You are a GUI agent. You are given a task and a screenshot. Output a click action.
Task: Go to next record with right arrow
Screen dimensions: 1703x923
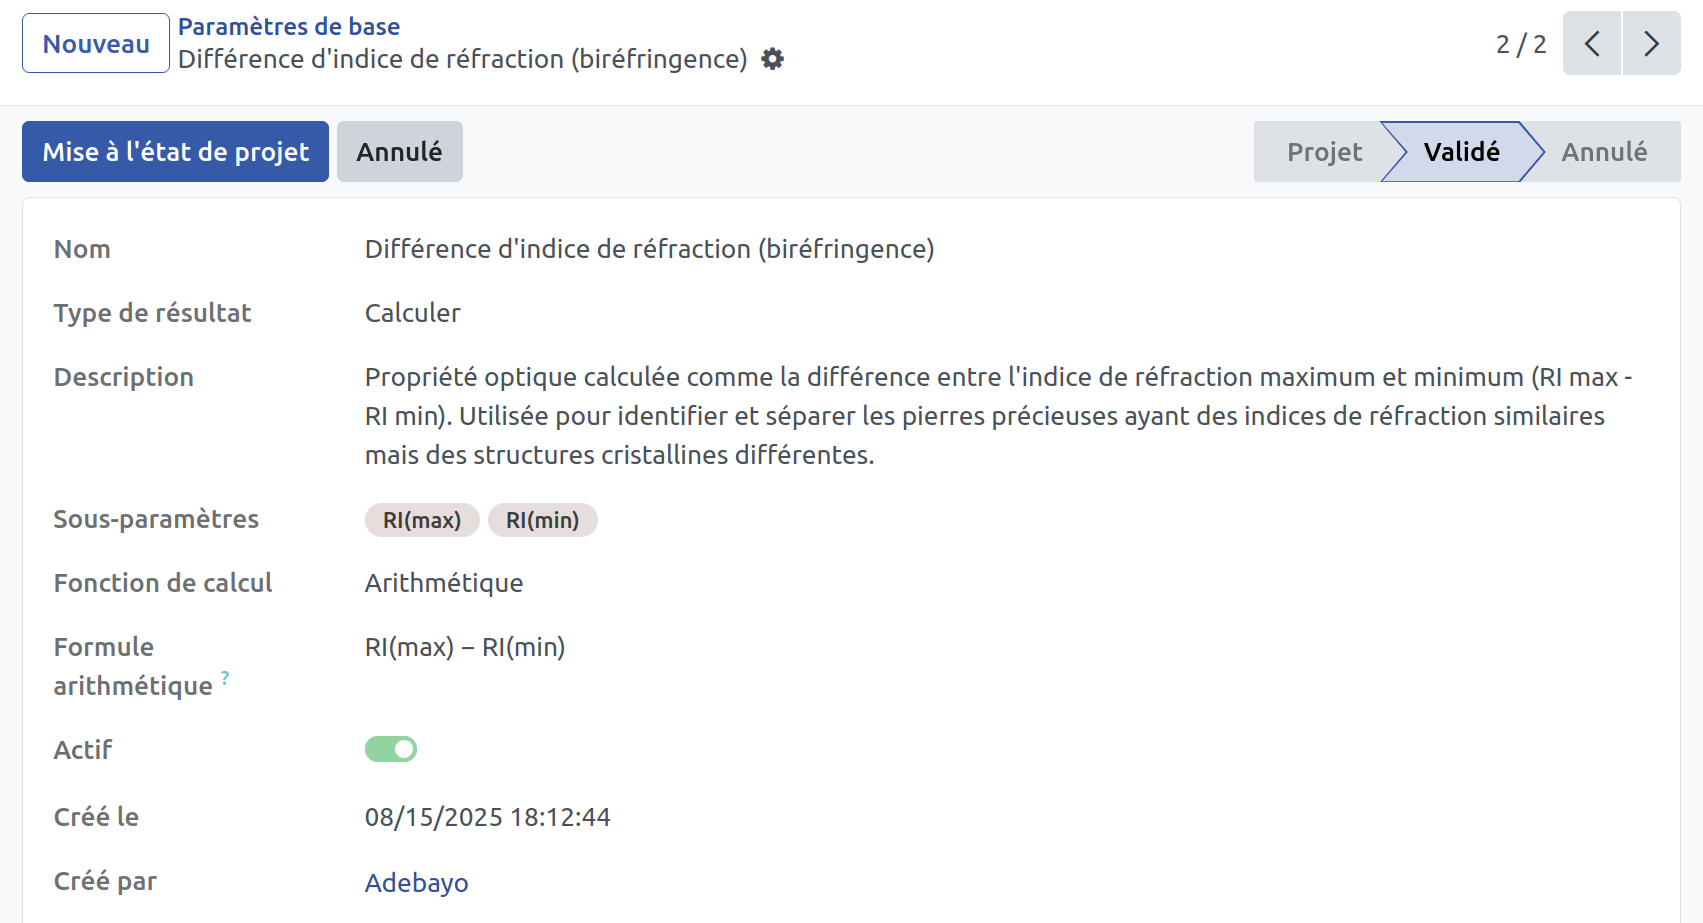(x=1651, y=43)
